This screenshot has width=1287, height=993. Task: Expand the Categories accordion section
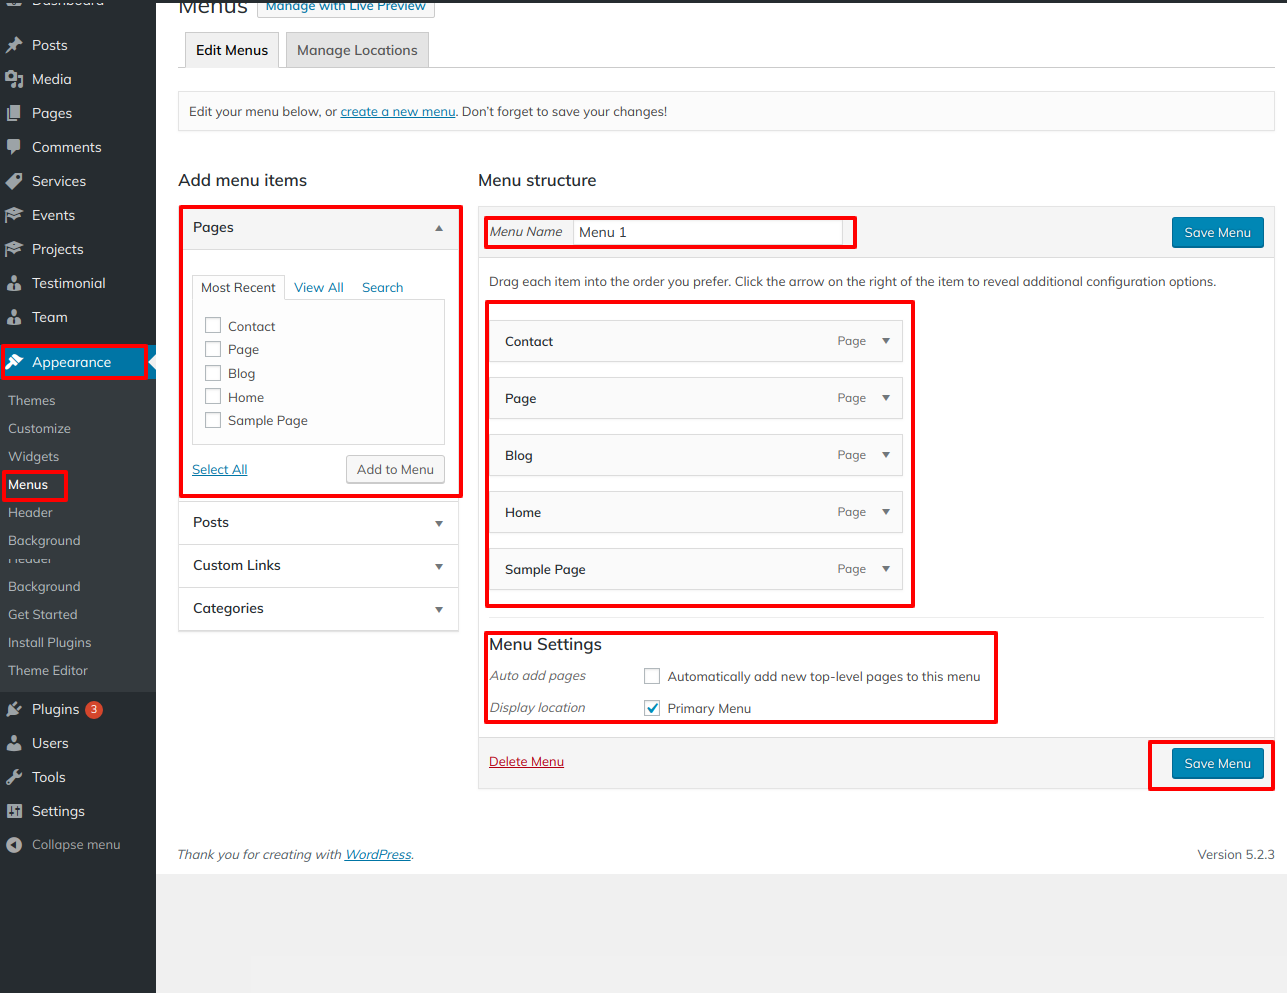tap(438, 609)
